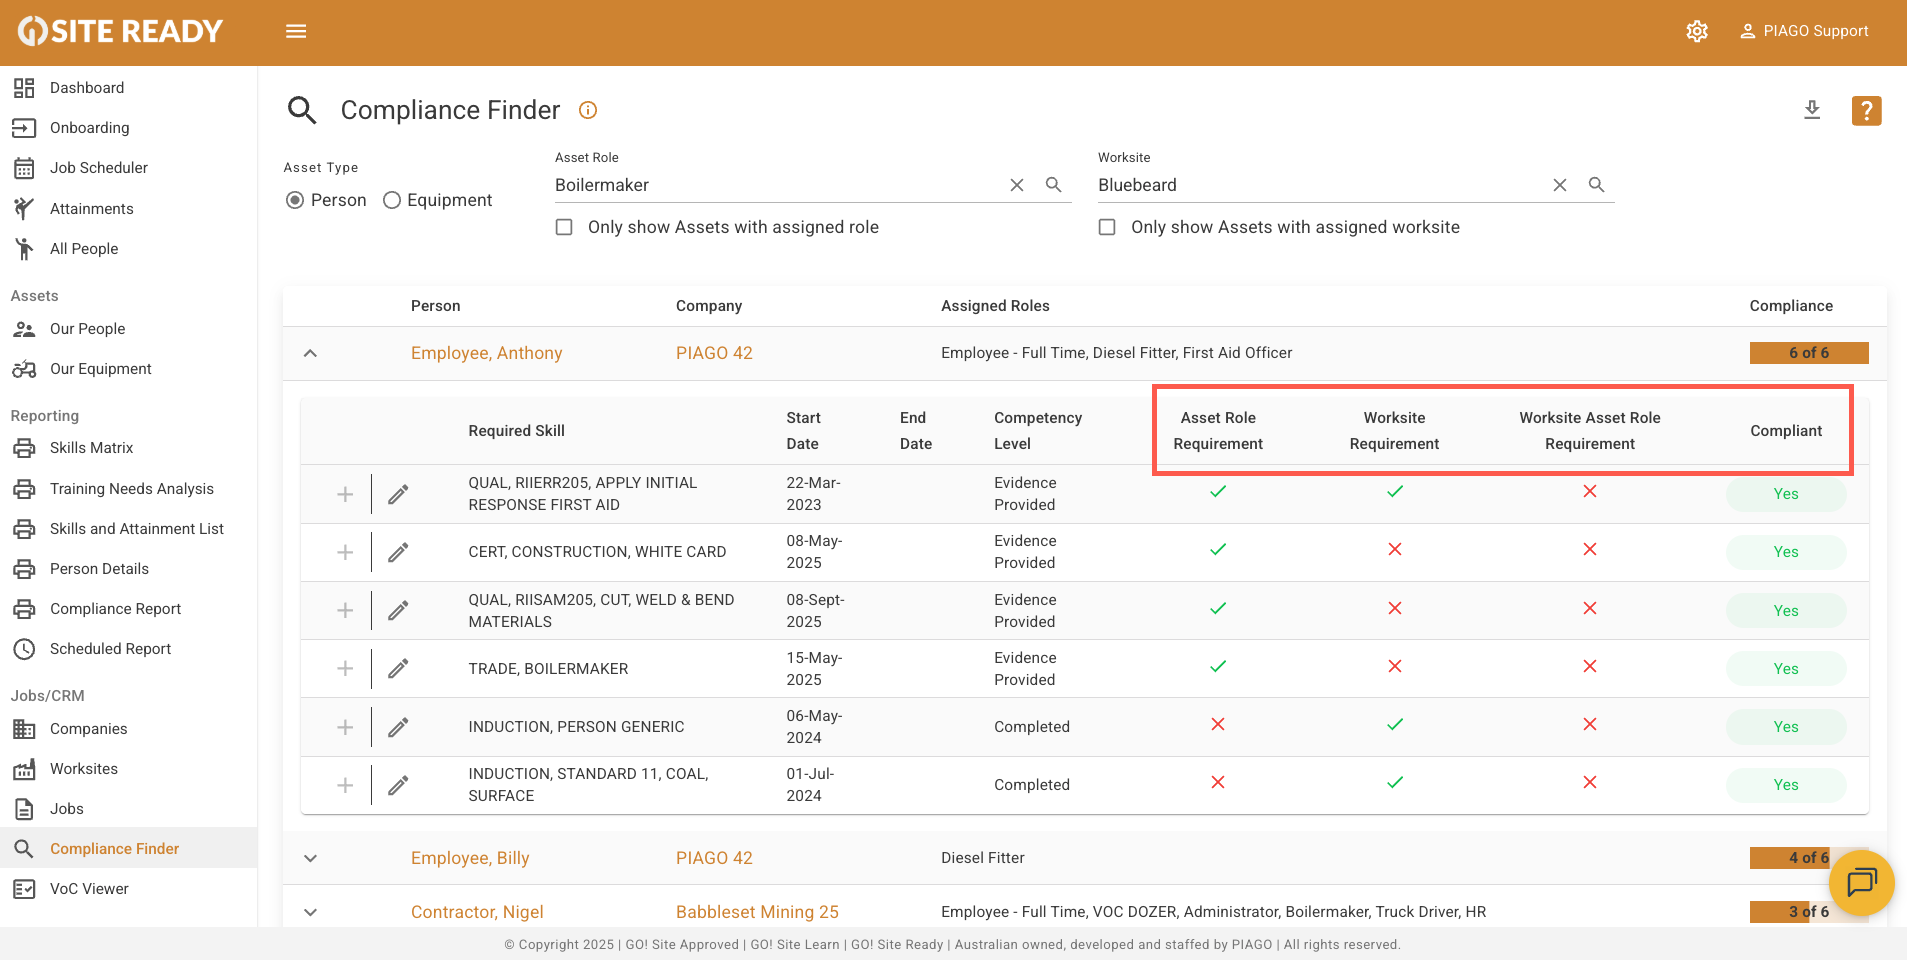
Task: Open the orange help question mark icon
Action: point(1866,110)
